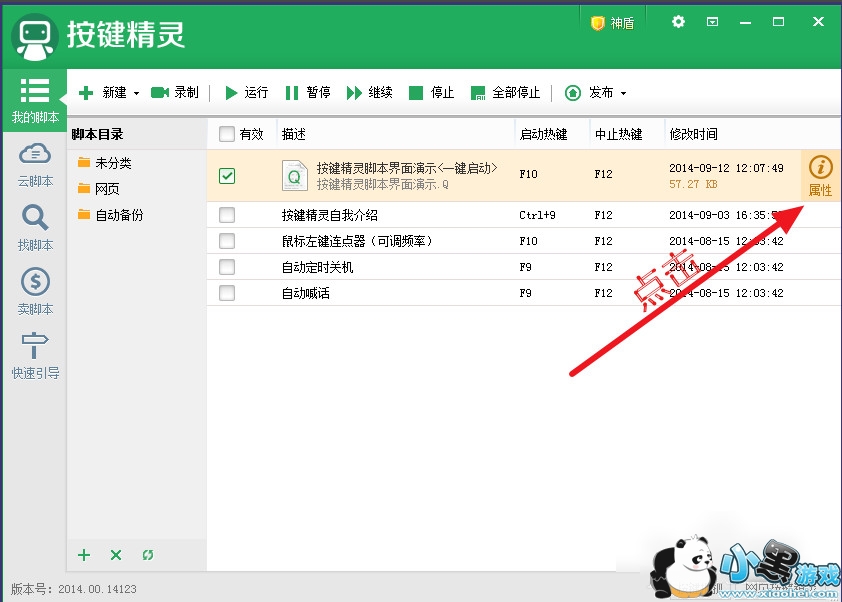Click 全部停止 to stop all scripts
This screenshot has width=842, height=602.
[x=505, y=93]
